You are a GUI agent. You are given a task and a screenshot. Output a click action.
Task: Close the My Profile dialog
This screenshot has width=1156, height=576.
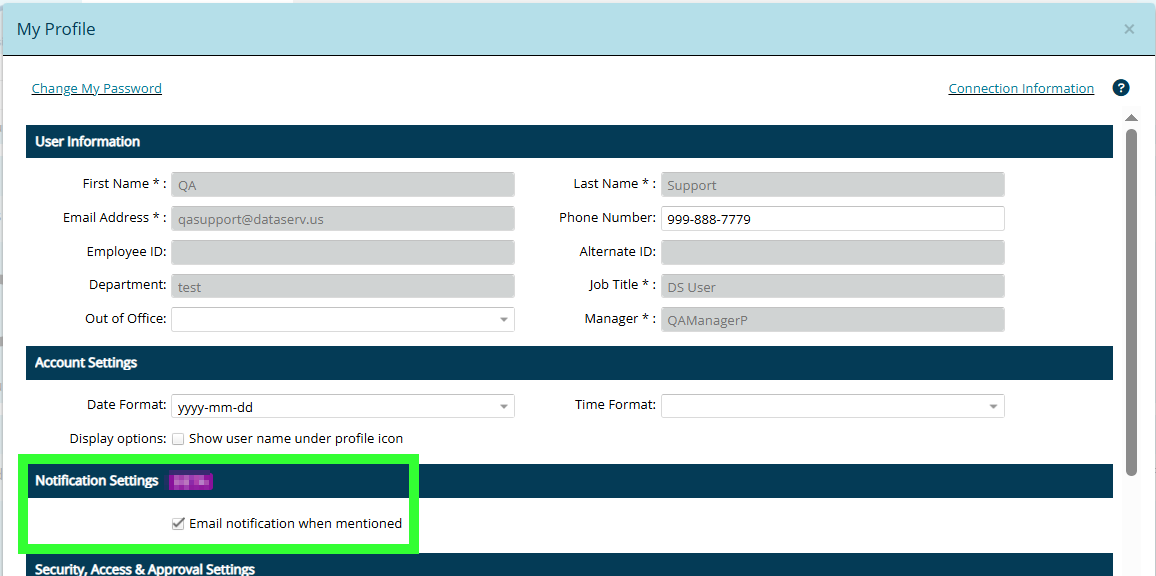1129,29
